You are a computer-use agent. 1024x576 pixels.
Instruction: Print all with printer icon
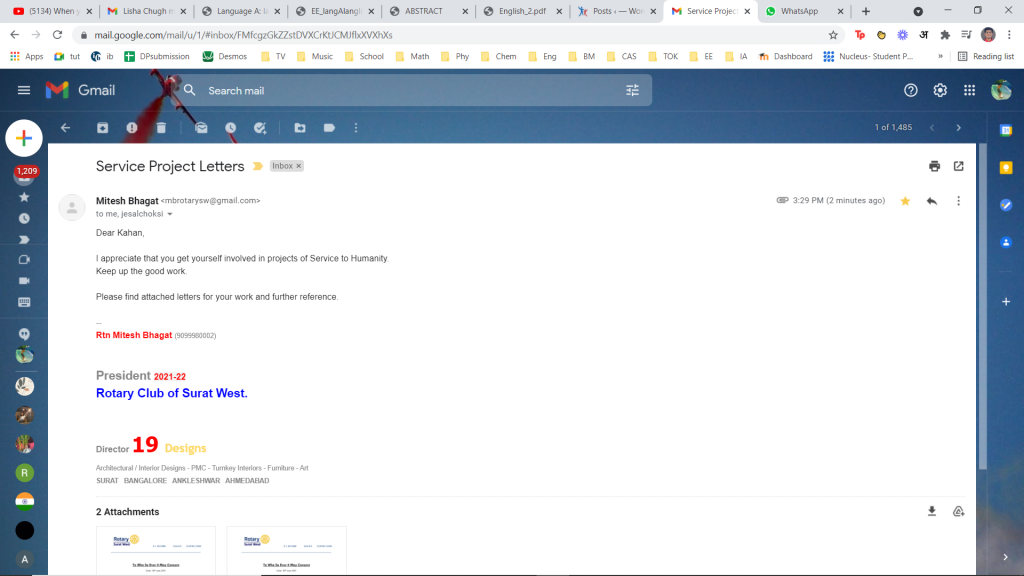click(x=935, y=166)
